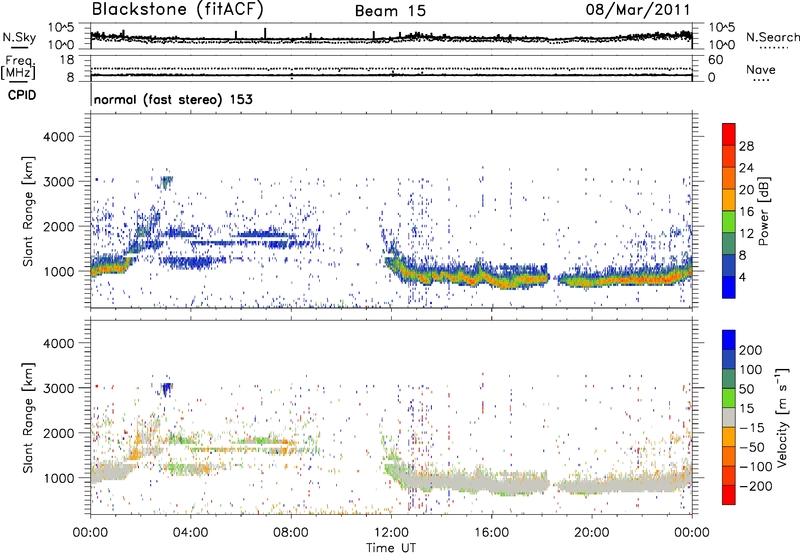Click the '28' tick on Power colorbar
This screenshot has height=554, width=800.
[x=746, y=146]
